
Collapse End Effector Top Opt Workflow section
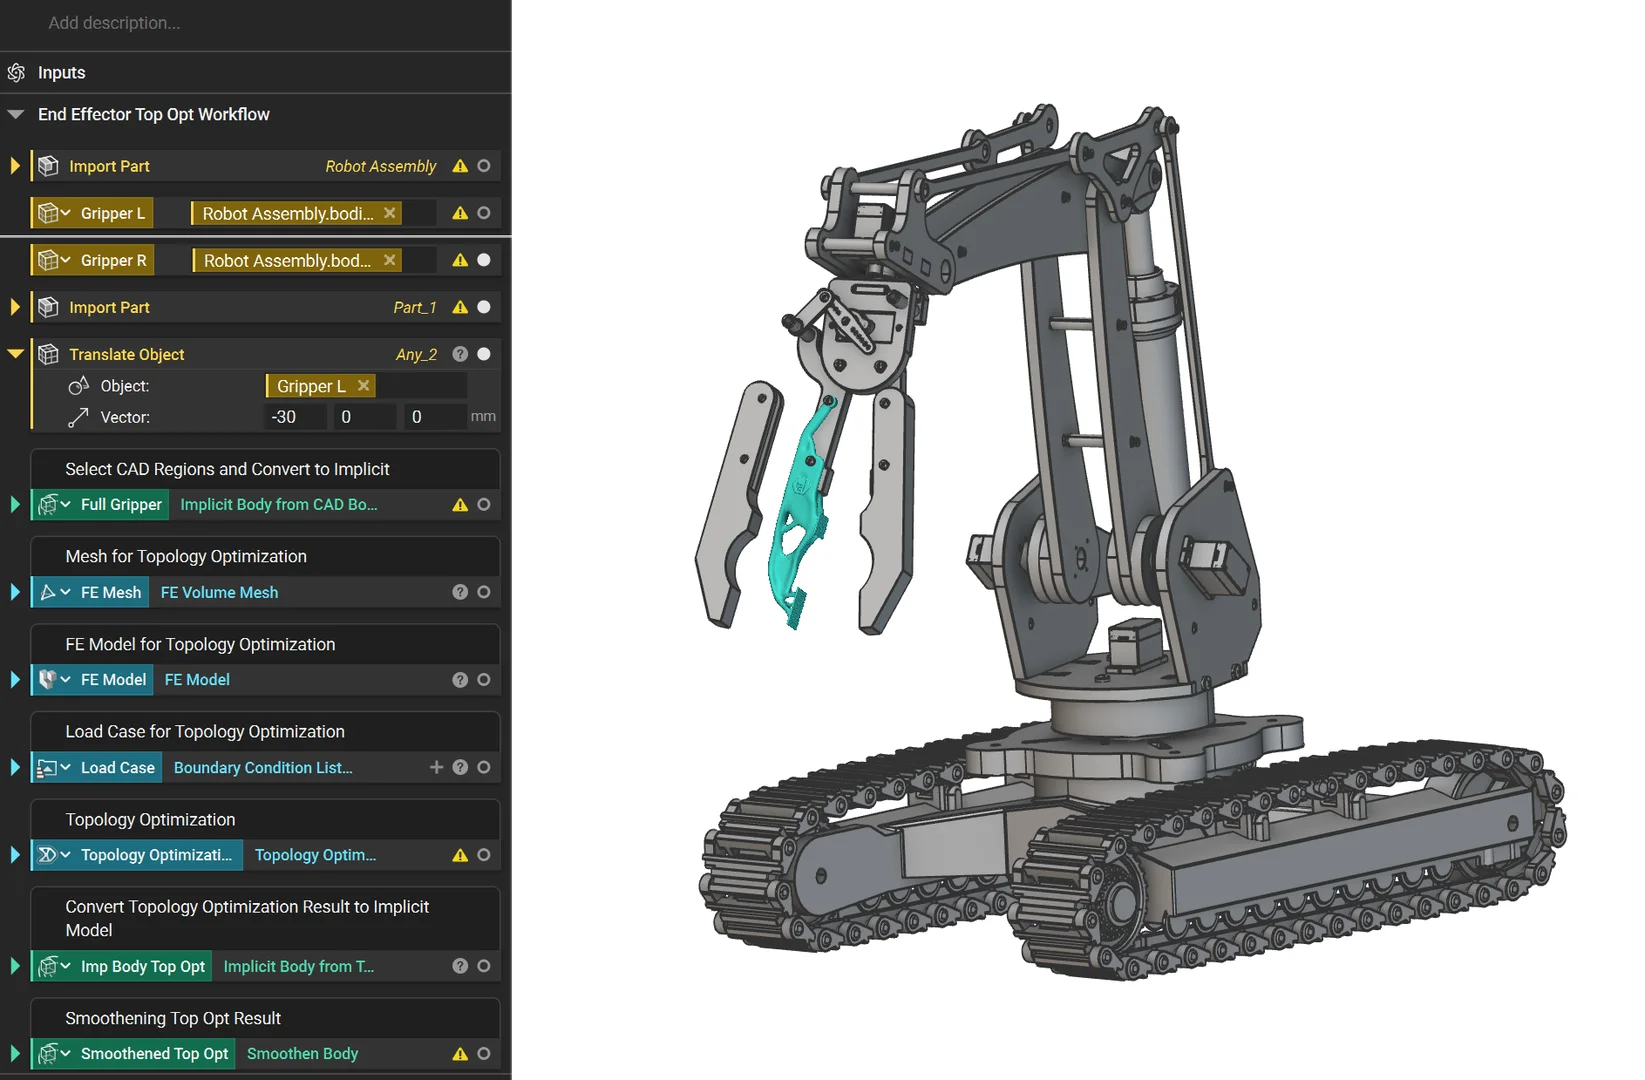[16, 115]
